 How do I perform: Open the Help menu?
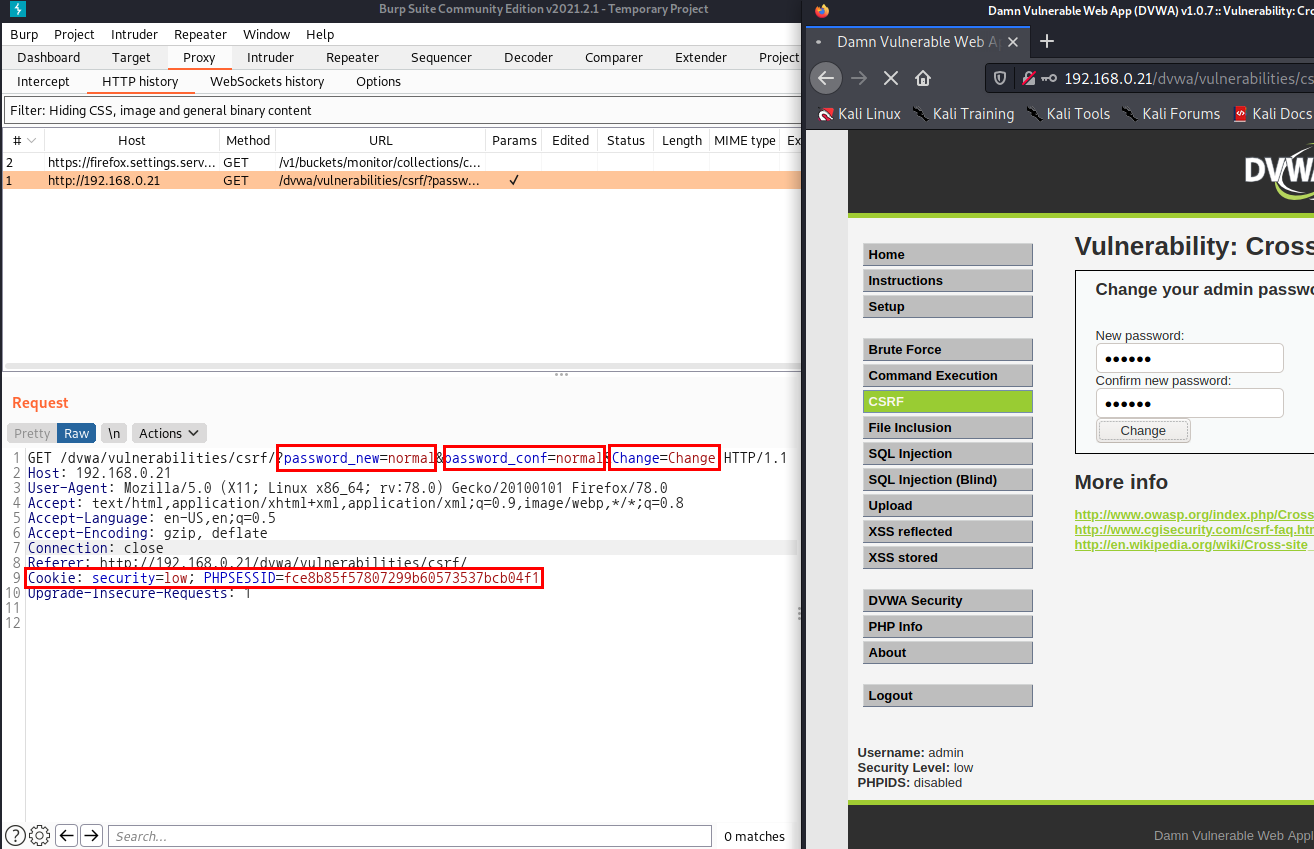click(320, 34)
